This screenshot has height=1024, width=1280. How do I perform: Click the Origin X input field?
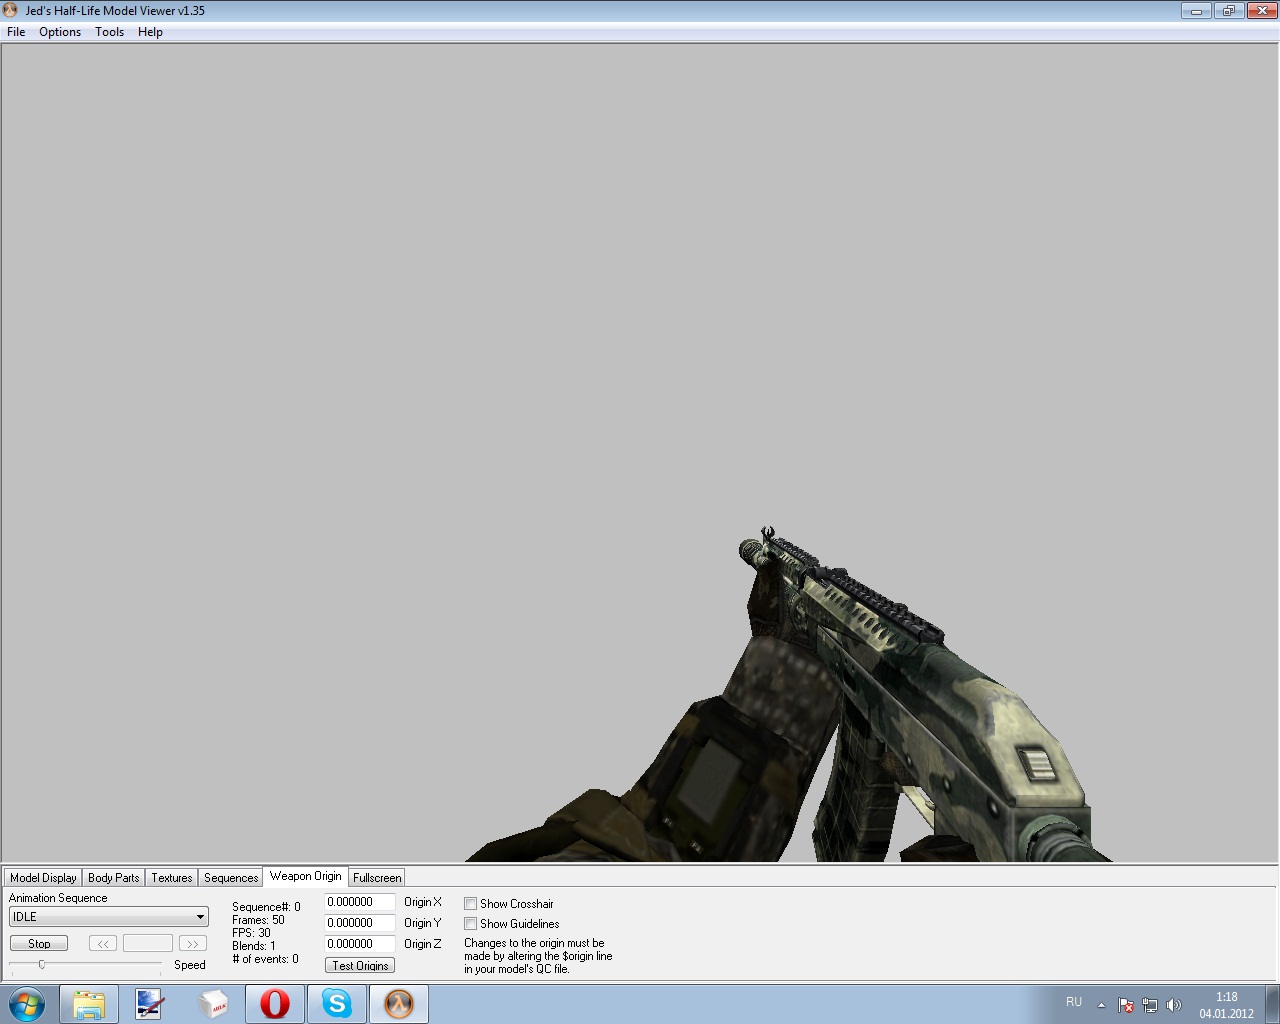(x=359, y=902)
